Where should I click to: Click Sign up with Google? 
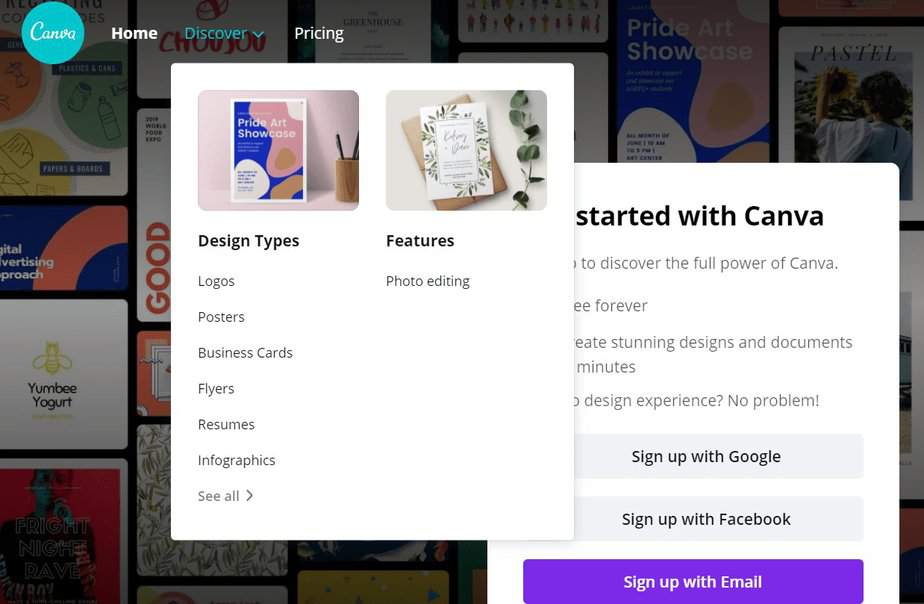[706, 456]
